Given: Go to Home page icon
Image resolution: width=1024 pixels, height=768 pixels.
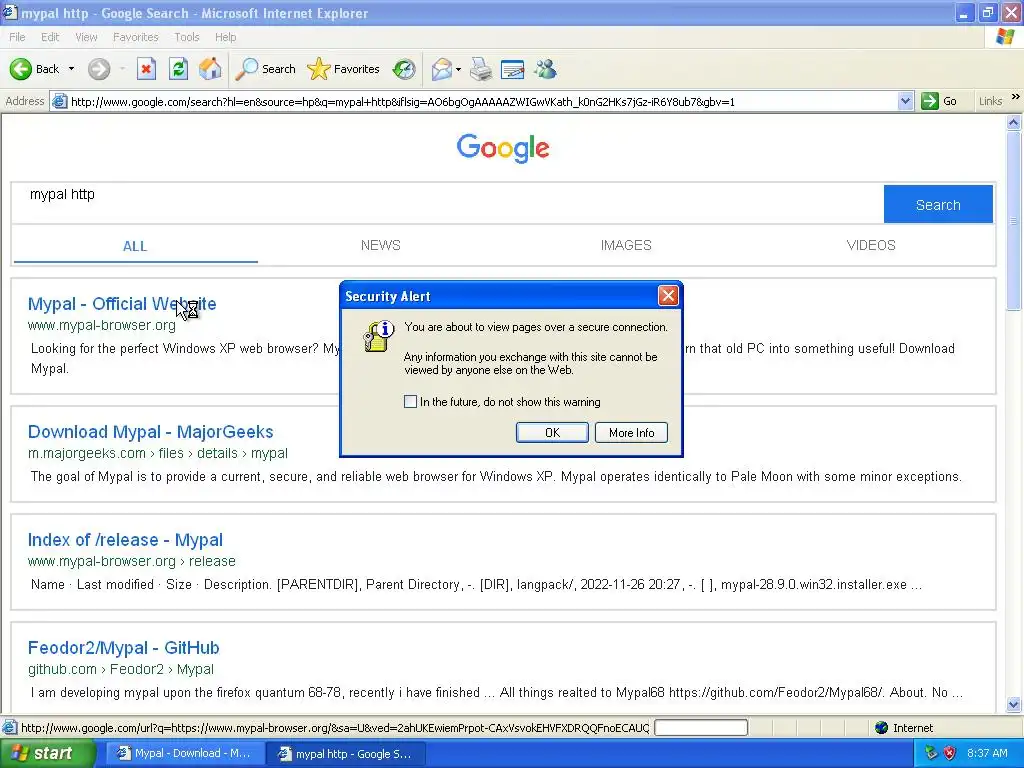Looking at the screenshot, I should pos(210,69).
